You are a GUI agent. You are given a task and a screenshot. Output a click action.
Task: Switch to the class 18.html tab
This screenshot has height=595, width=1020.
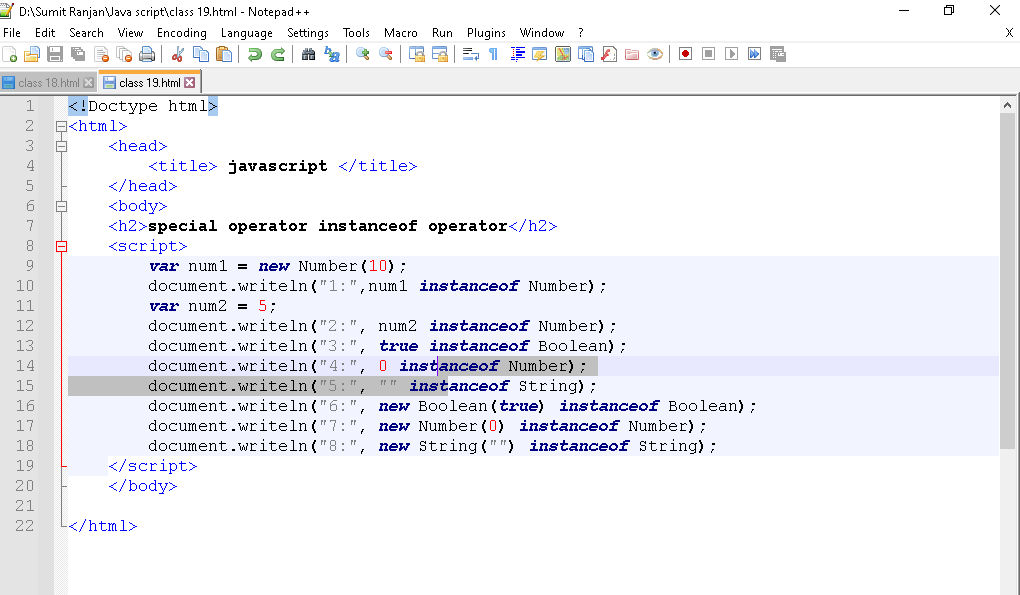click(x=48, y=83)
